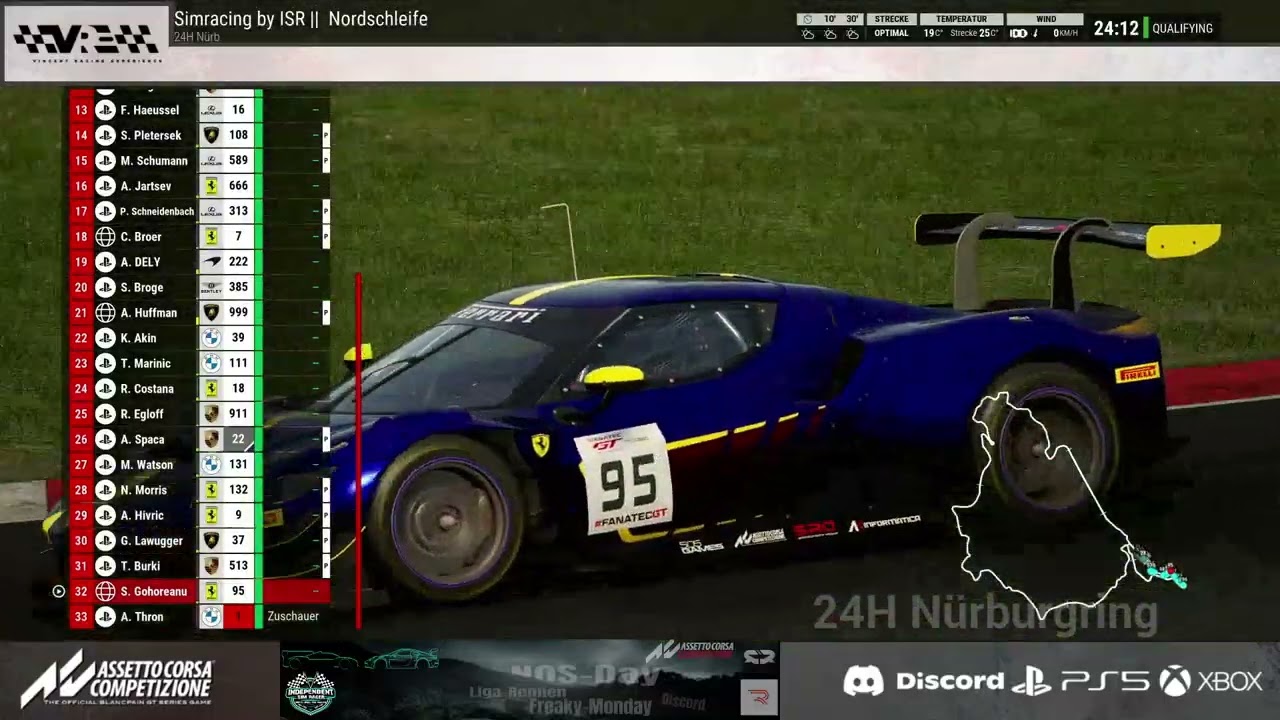Click the XBOX wordmark text
This screenshot has height=720, width=1280.
pyautogui.click(x=1230, y=682)
